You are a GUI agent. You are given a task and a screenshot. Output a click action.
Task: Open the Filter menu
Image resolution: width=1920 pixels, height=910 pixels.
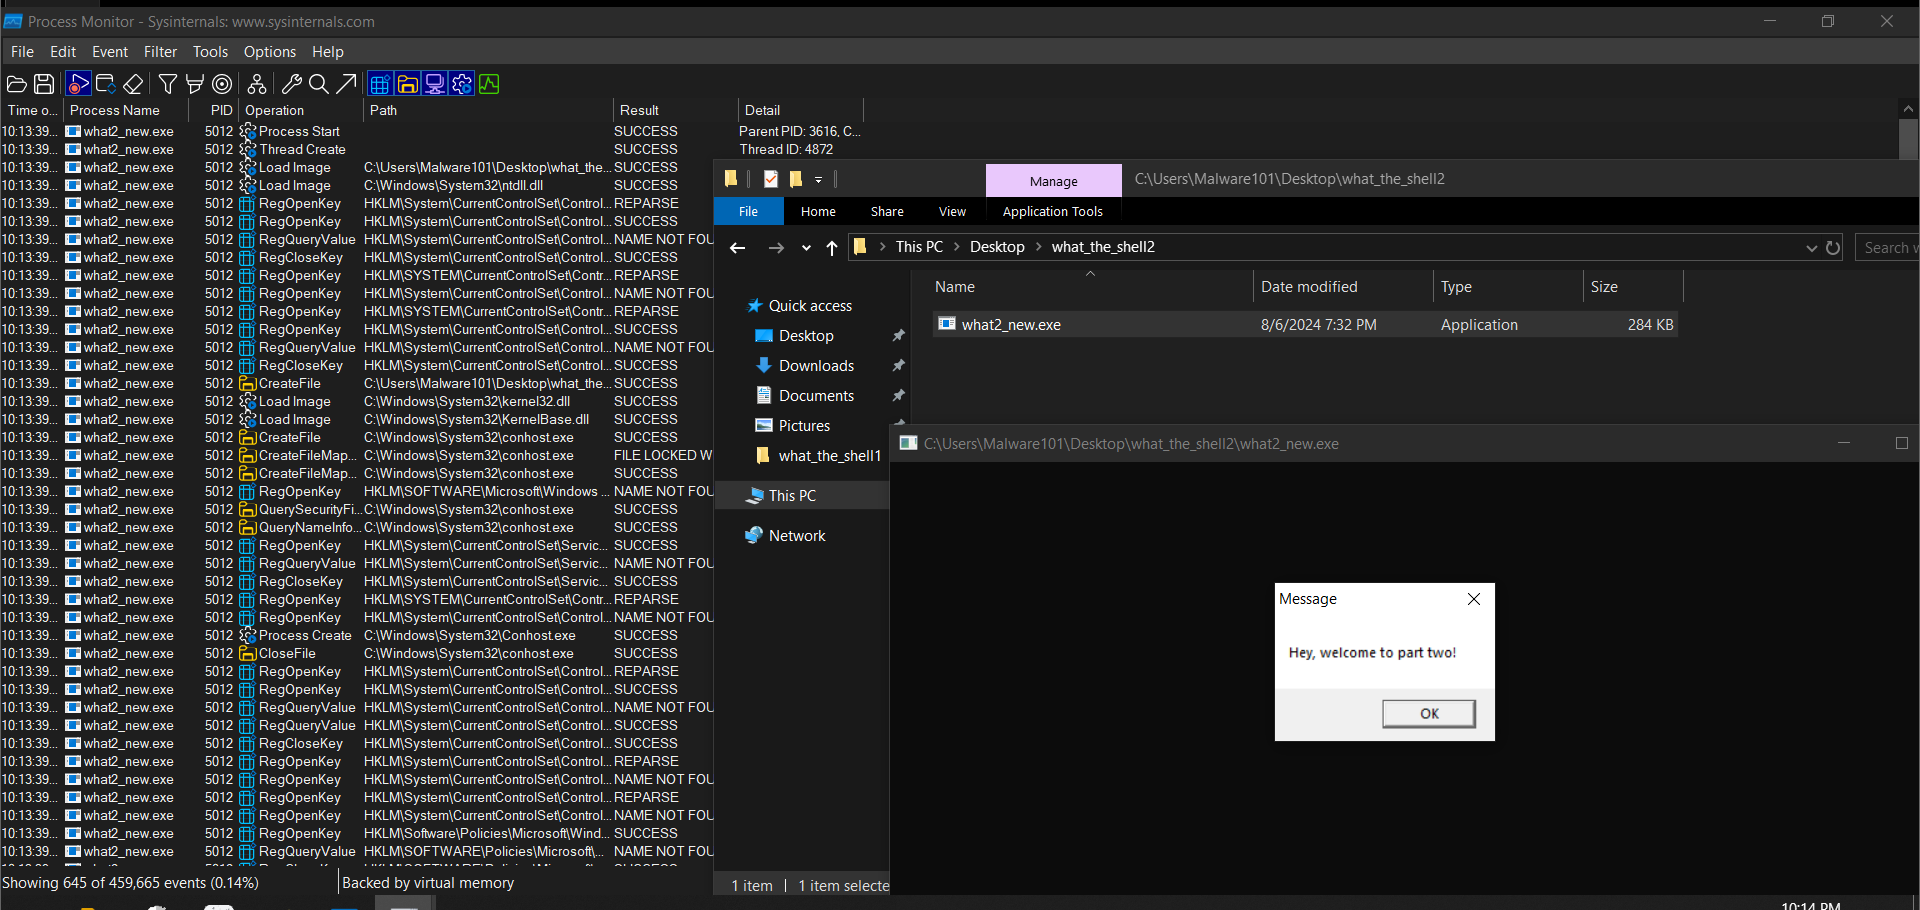[160, 52]
